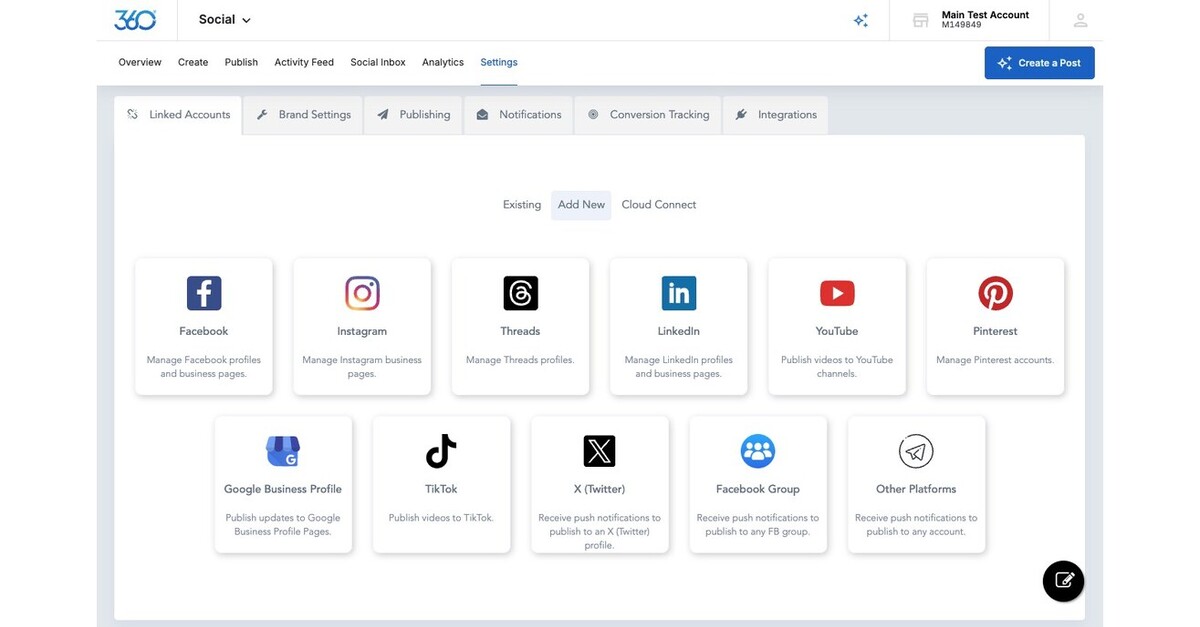This screenshot has height=627, width=1200.
Task: Expand the Social product dropdown
Action: [x=225, y=20]
